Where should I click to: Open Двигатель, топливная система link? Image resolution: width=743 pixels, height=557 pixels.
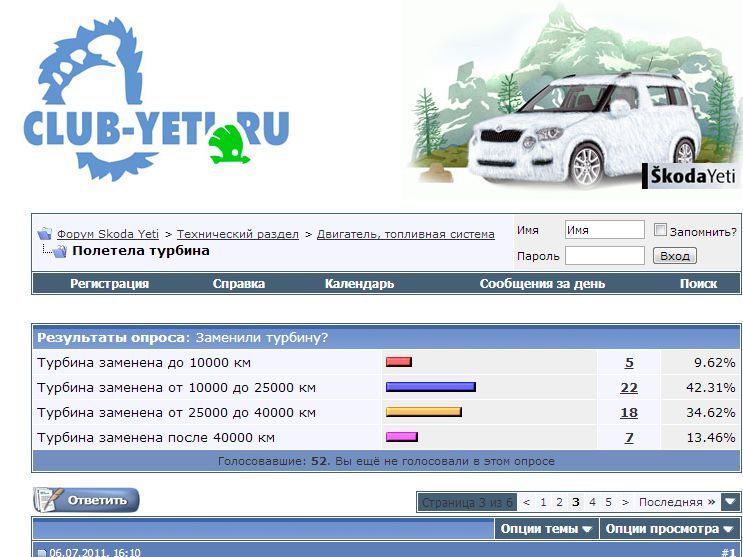(x=406, y=234)
